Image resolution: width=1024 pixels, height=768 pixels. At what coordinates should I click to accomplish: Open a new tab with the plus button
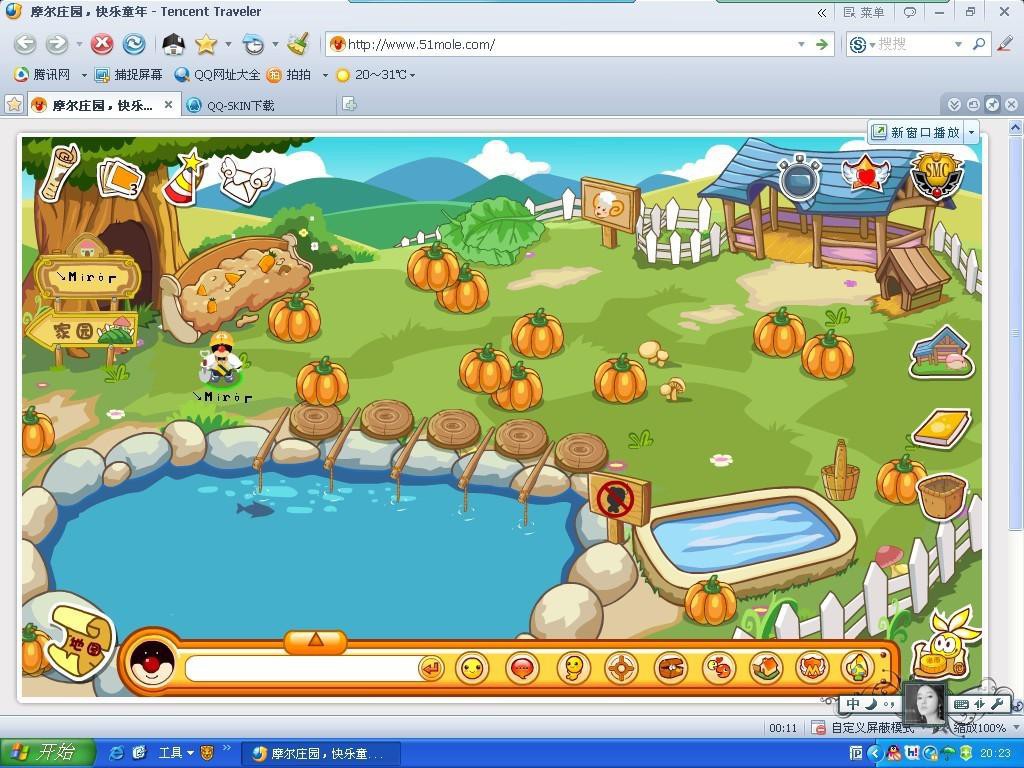tap(349, 104)
